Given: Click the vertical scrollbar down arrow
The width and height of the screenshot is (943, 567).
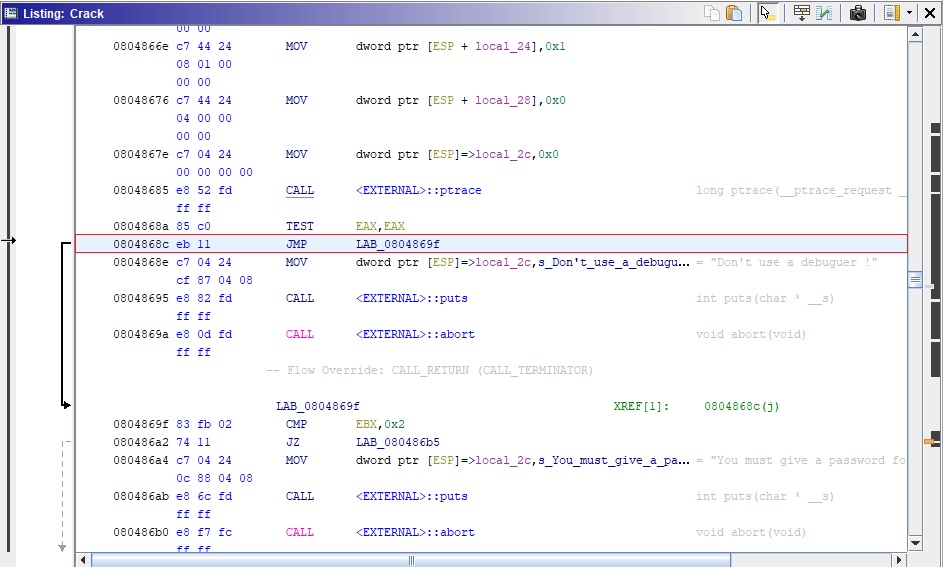Looking at the screenshot, I should coord(915,543).
